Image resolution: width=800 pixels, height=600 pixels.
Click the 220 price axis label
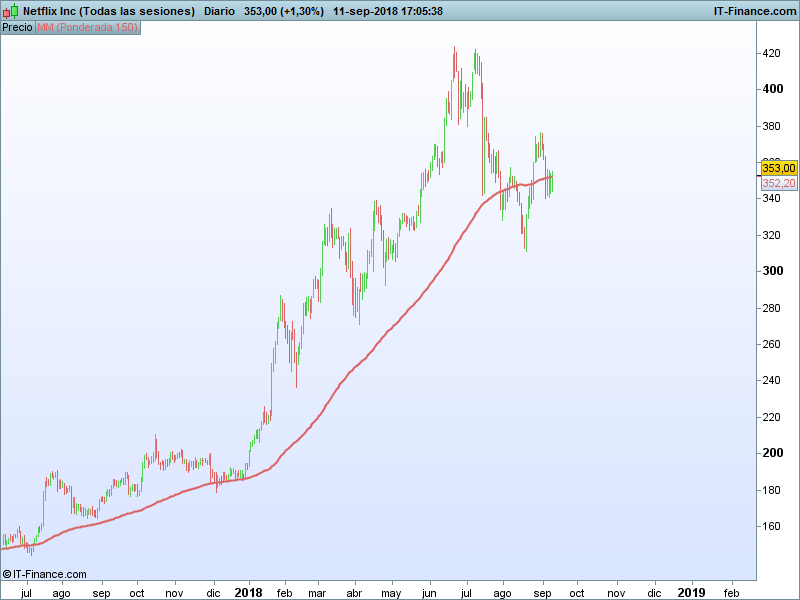(x=771, y=417)
